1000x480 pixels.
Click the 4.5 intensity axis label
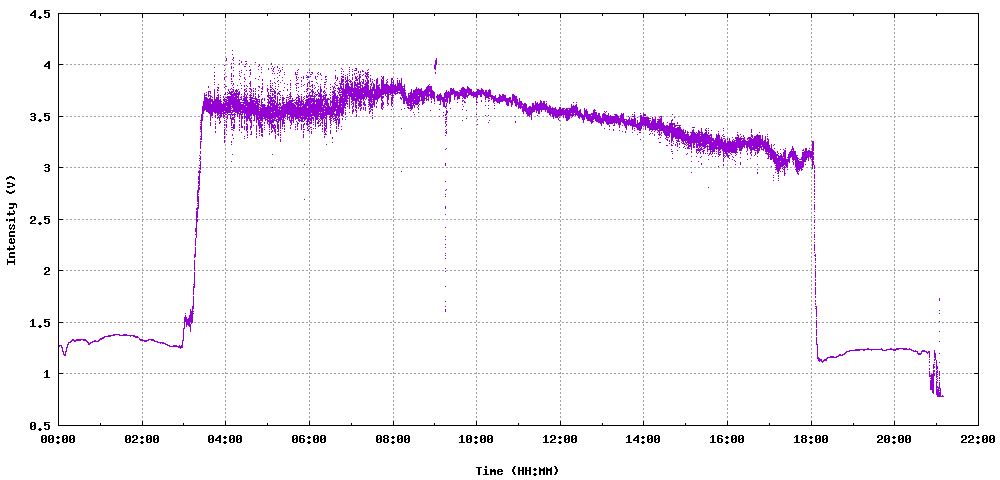[40, 14]
